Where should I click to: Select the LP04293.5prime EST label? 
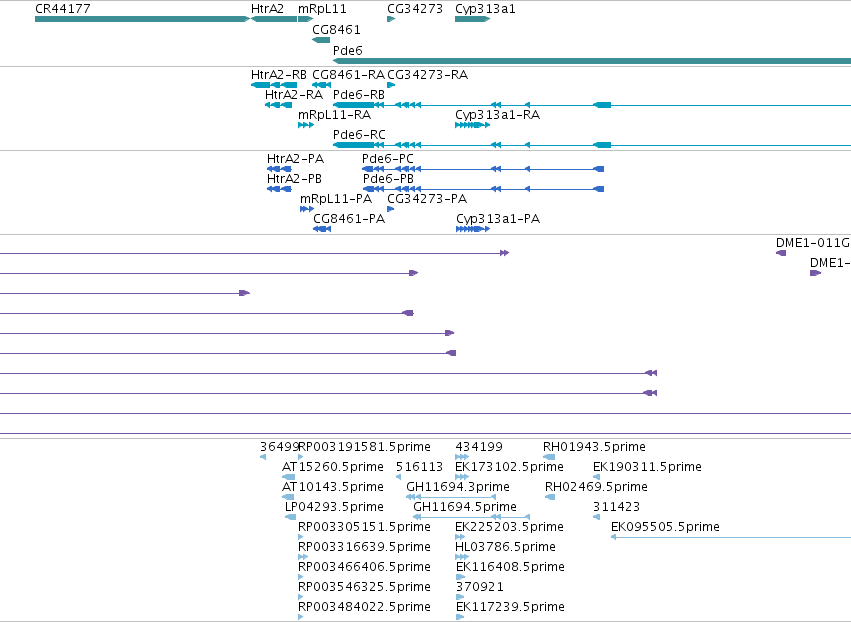334,507
